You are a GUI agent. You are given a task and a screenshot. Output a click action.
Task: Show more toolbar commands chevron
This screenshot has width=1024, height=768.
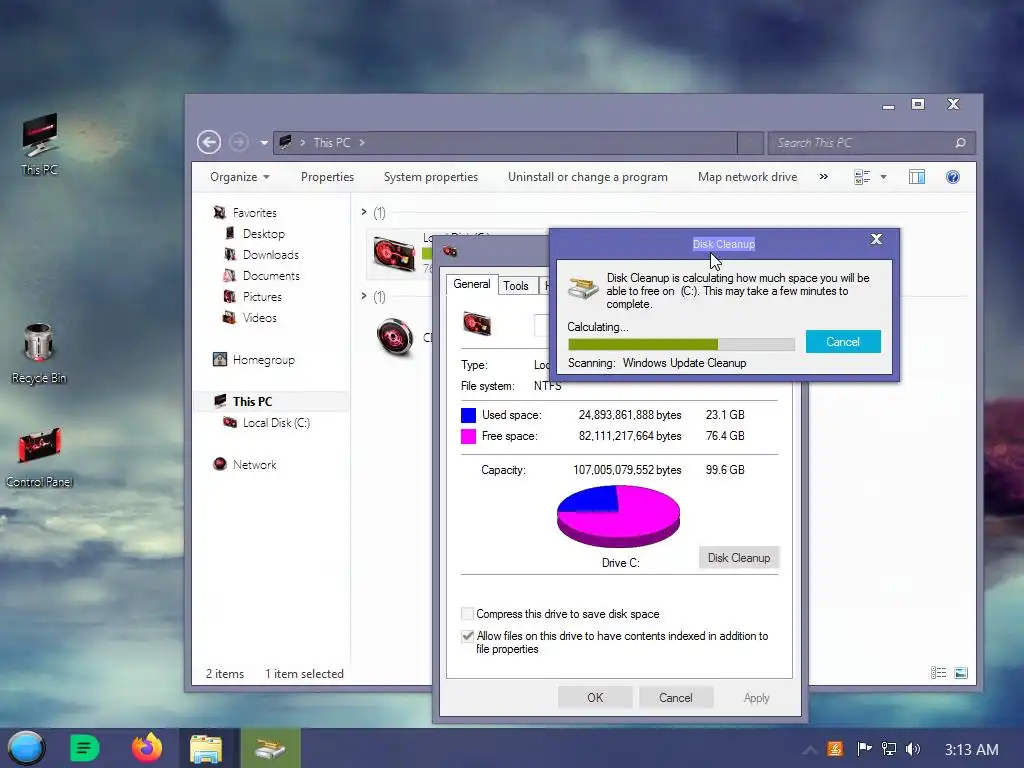(824, 177)
